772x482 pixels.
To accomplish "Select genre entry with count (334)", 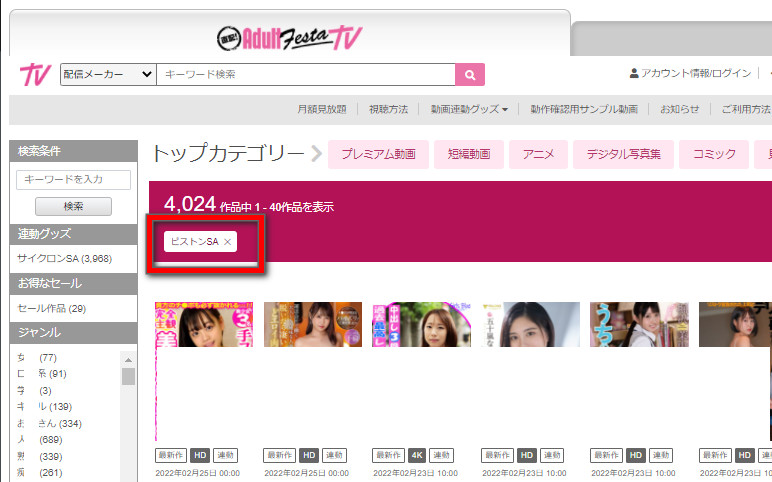I will click(x=49, y=423).
